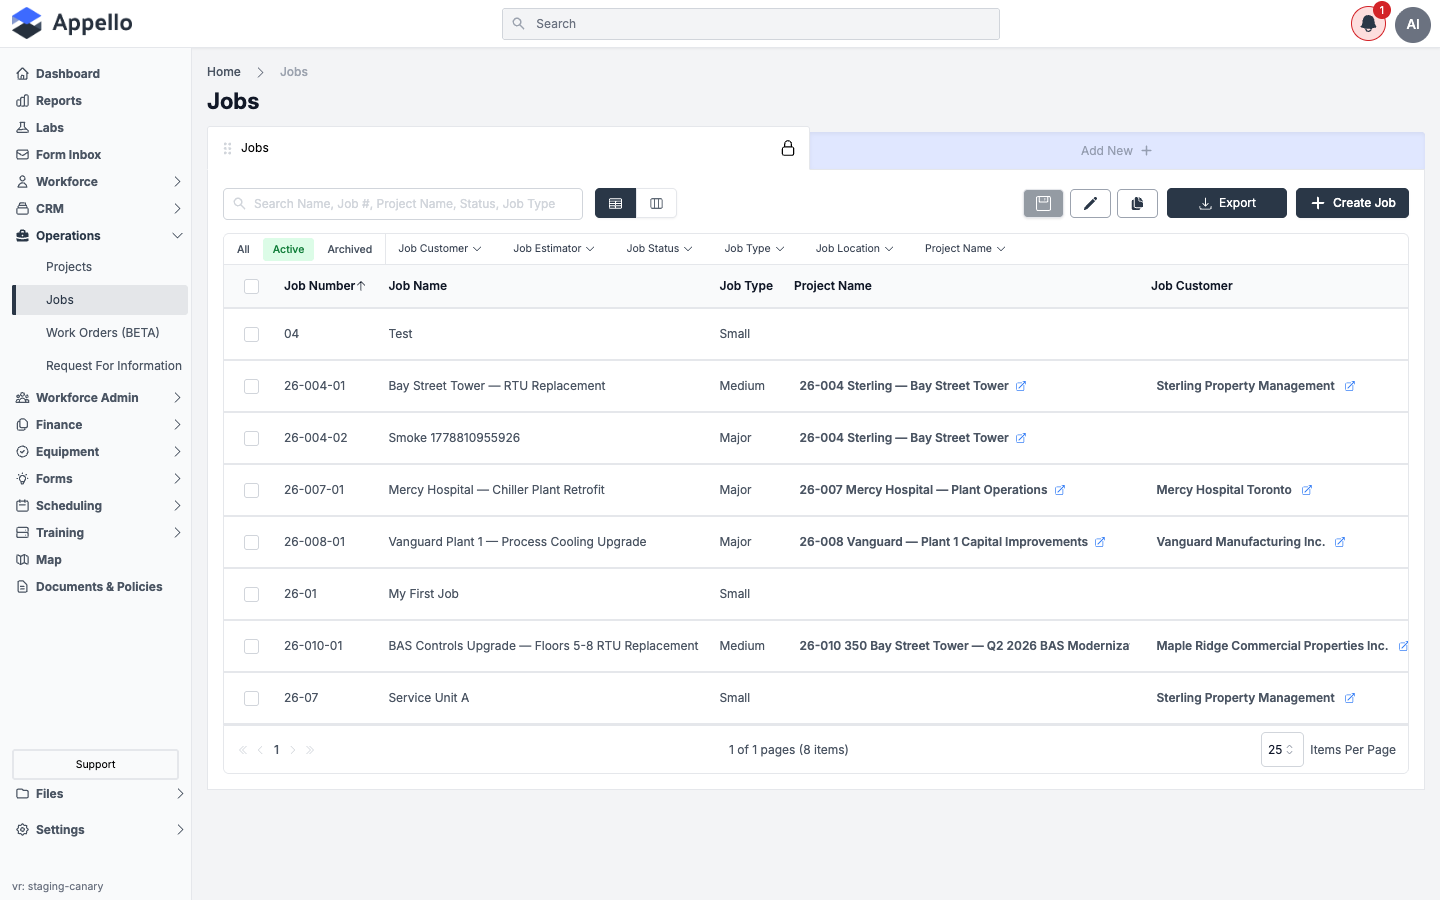Click the jobs search name field

[403, 204]
